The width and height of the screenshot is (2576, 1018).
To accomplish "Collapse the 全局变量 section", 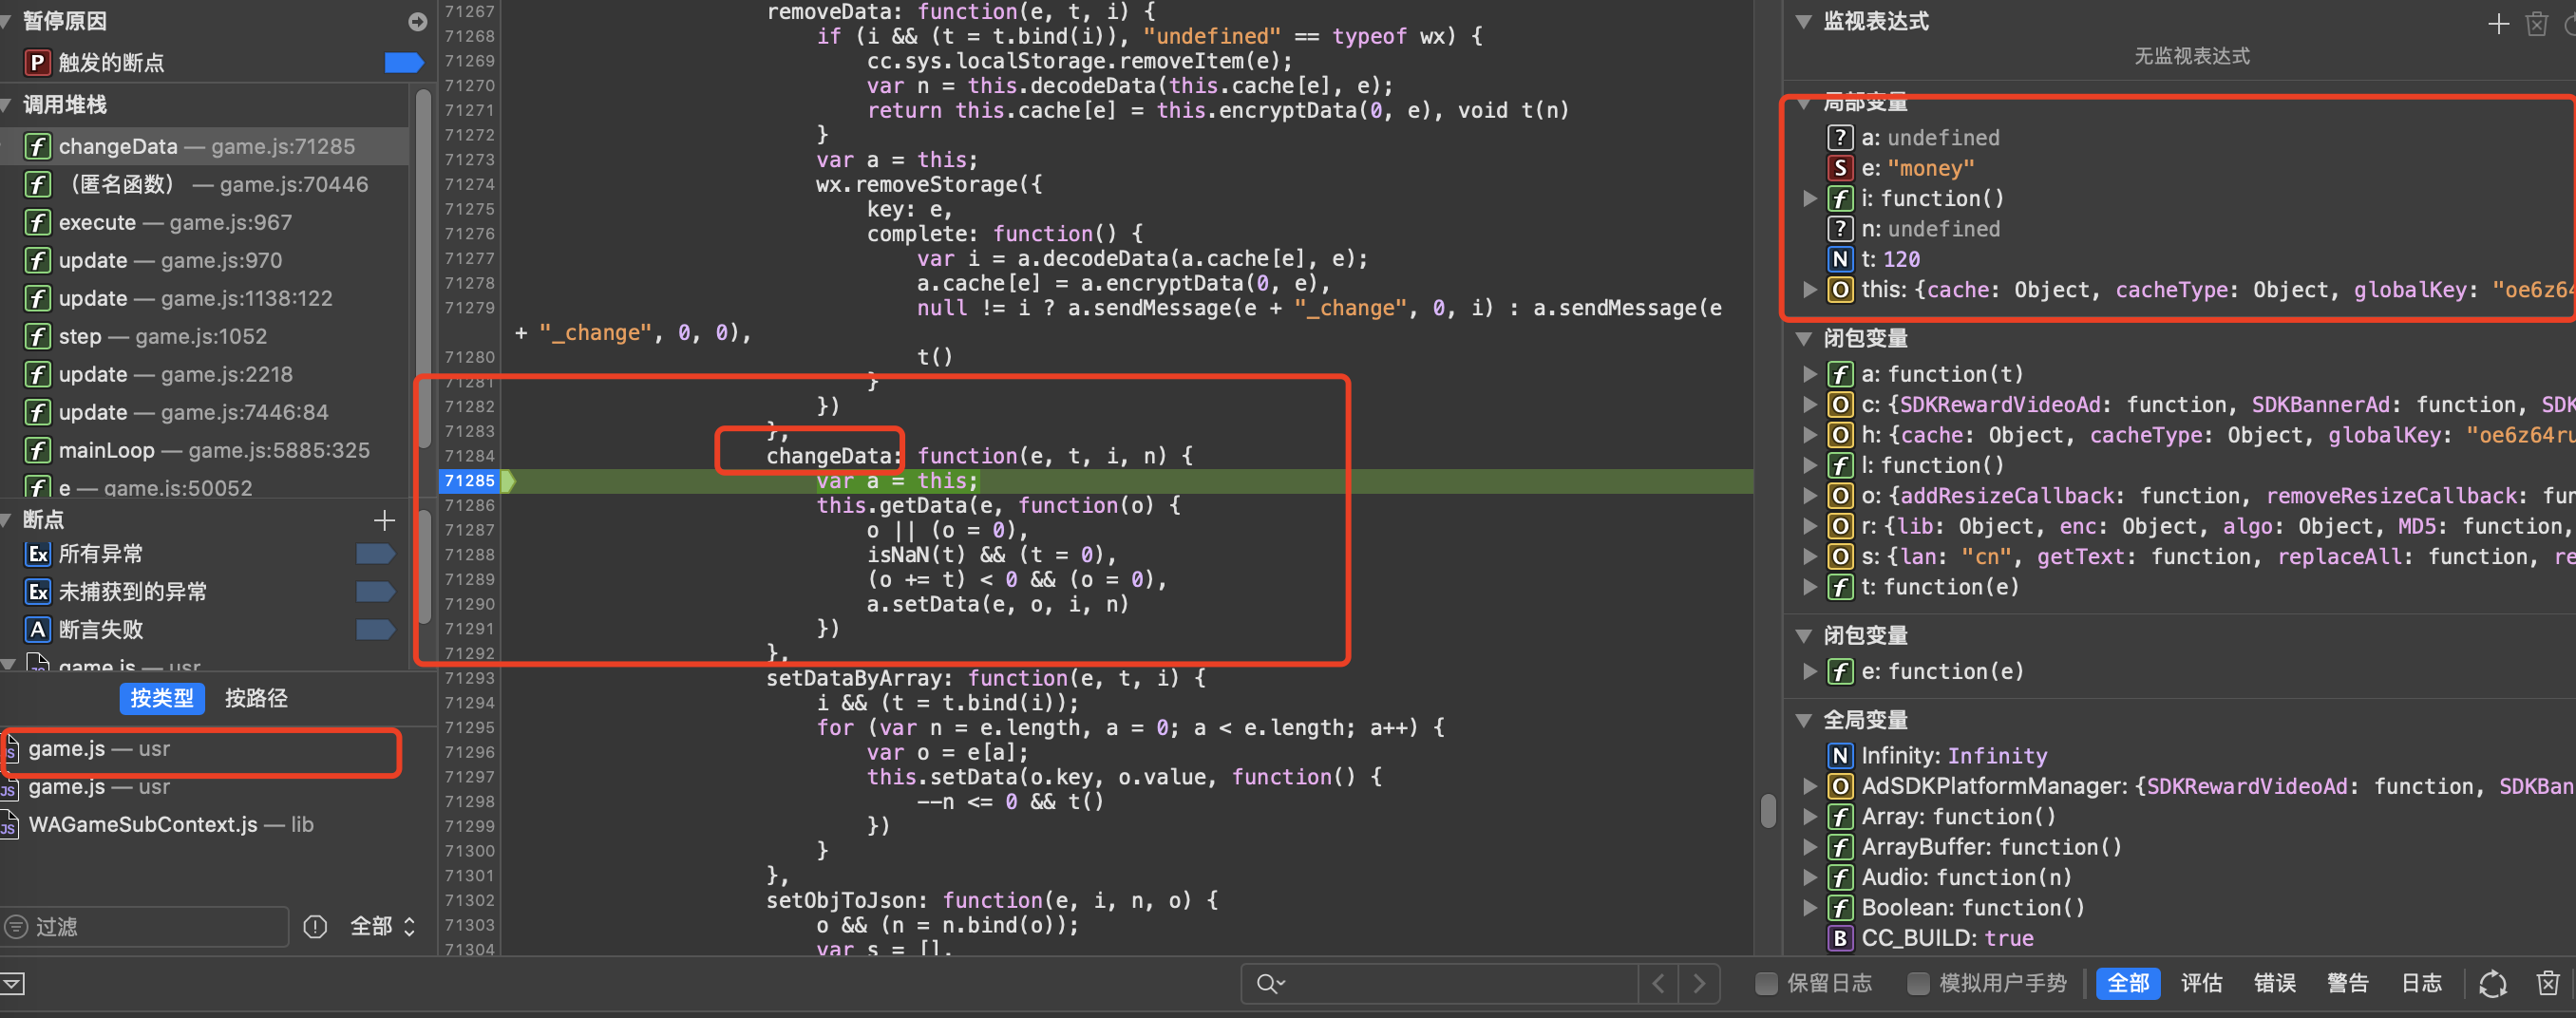I will click(1804, 720).
